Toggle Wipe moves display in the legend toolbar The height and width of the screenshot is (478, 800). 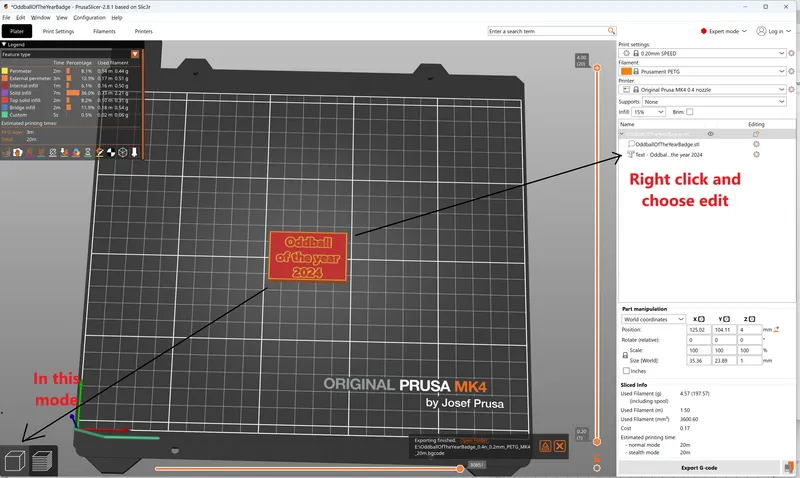pyautogui.click(x=18, y=153)
